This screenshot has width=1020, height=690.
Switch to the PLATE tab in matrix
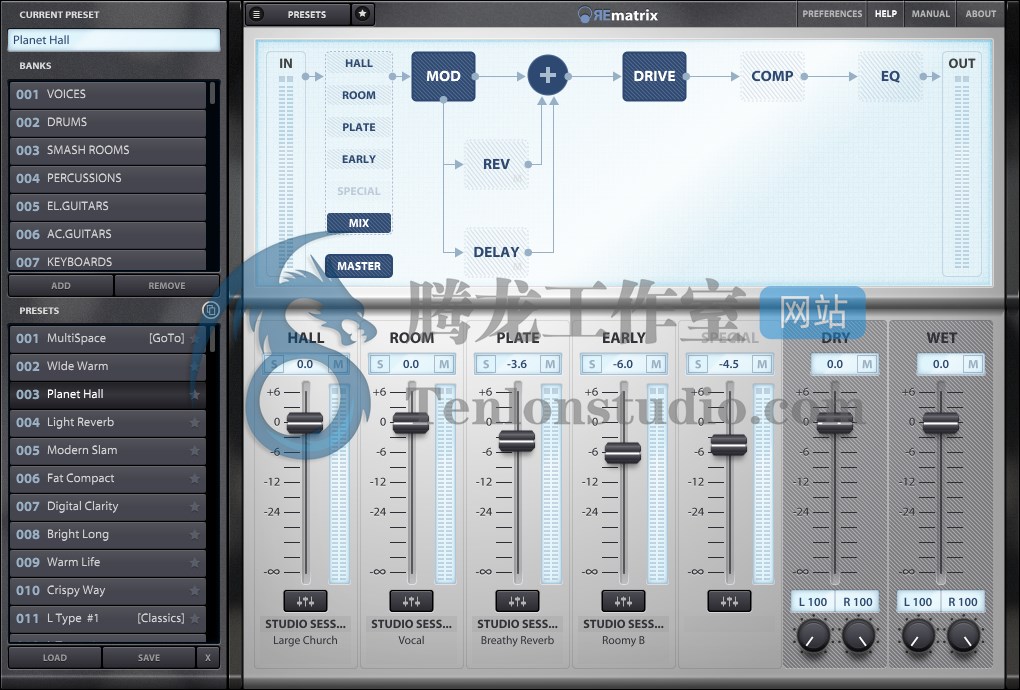(x=358, y=127)
